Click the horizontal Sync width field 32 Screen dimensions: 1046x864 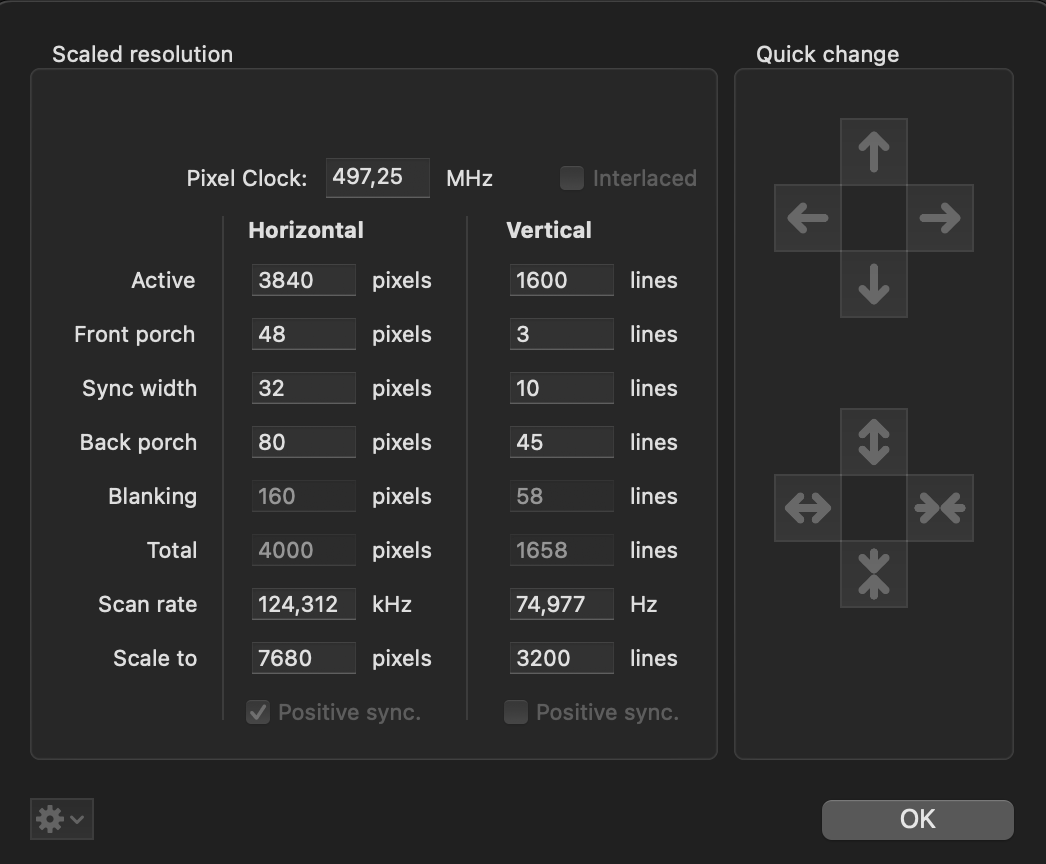tap(304, 388)
